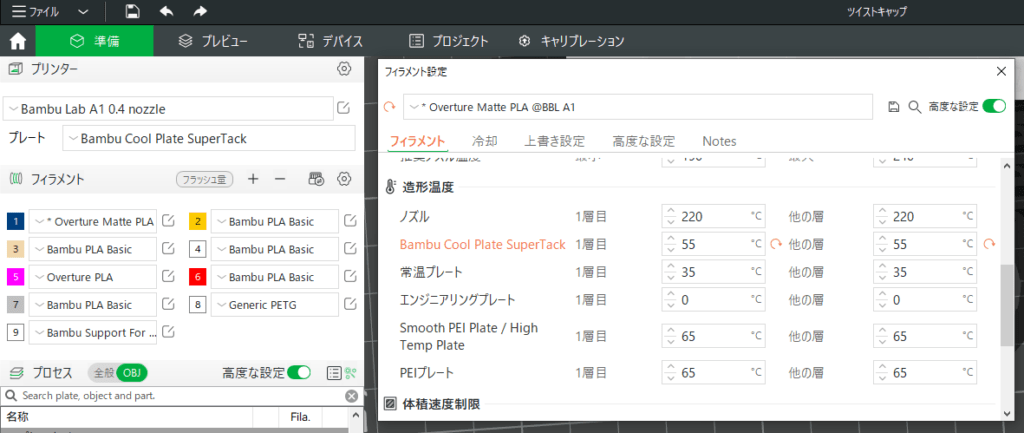
Task: Remove a filament with minus icon
Action: [x=280, y=179]
